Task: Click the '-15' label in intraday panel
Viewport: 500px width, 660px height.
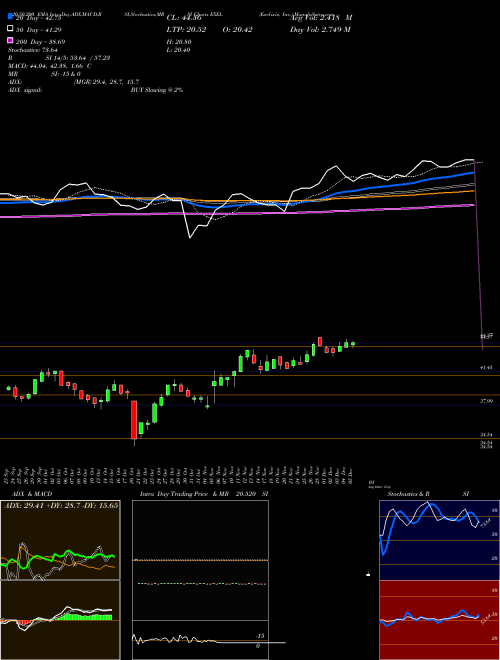Action: (x=260, y=636)
